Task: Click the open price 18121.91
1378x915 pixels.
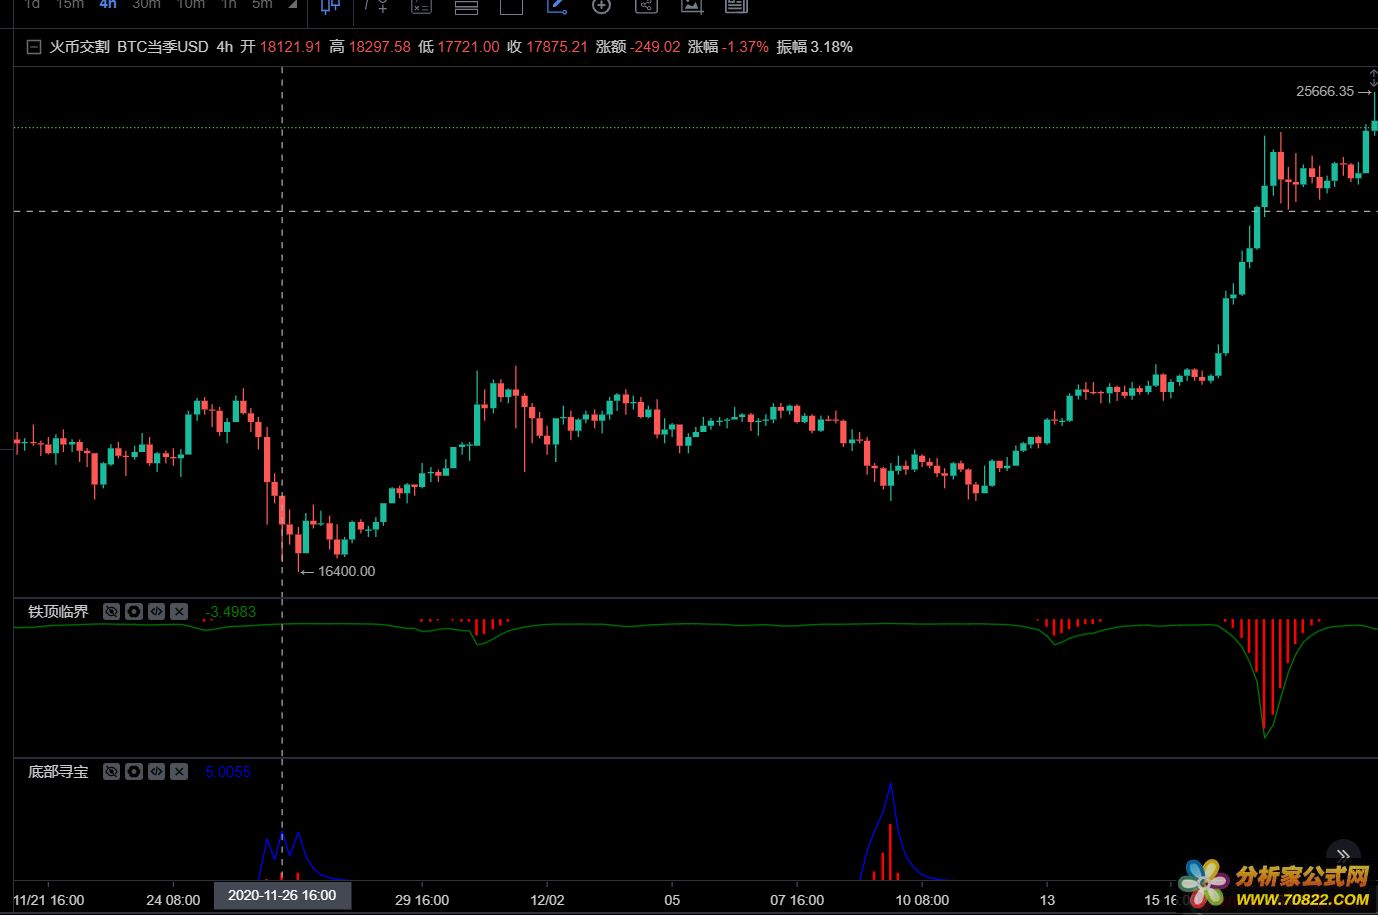Action: [x=291, y=47]
